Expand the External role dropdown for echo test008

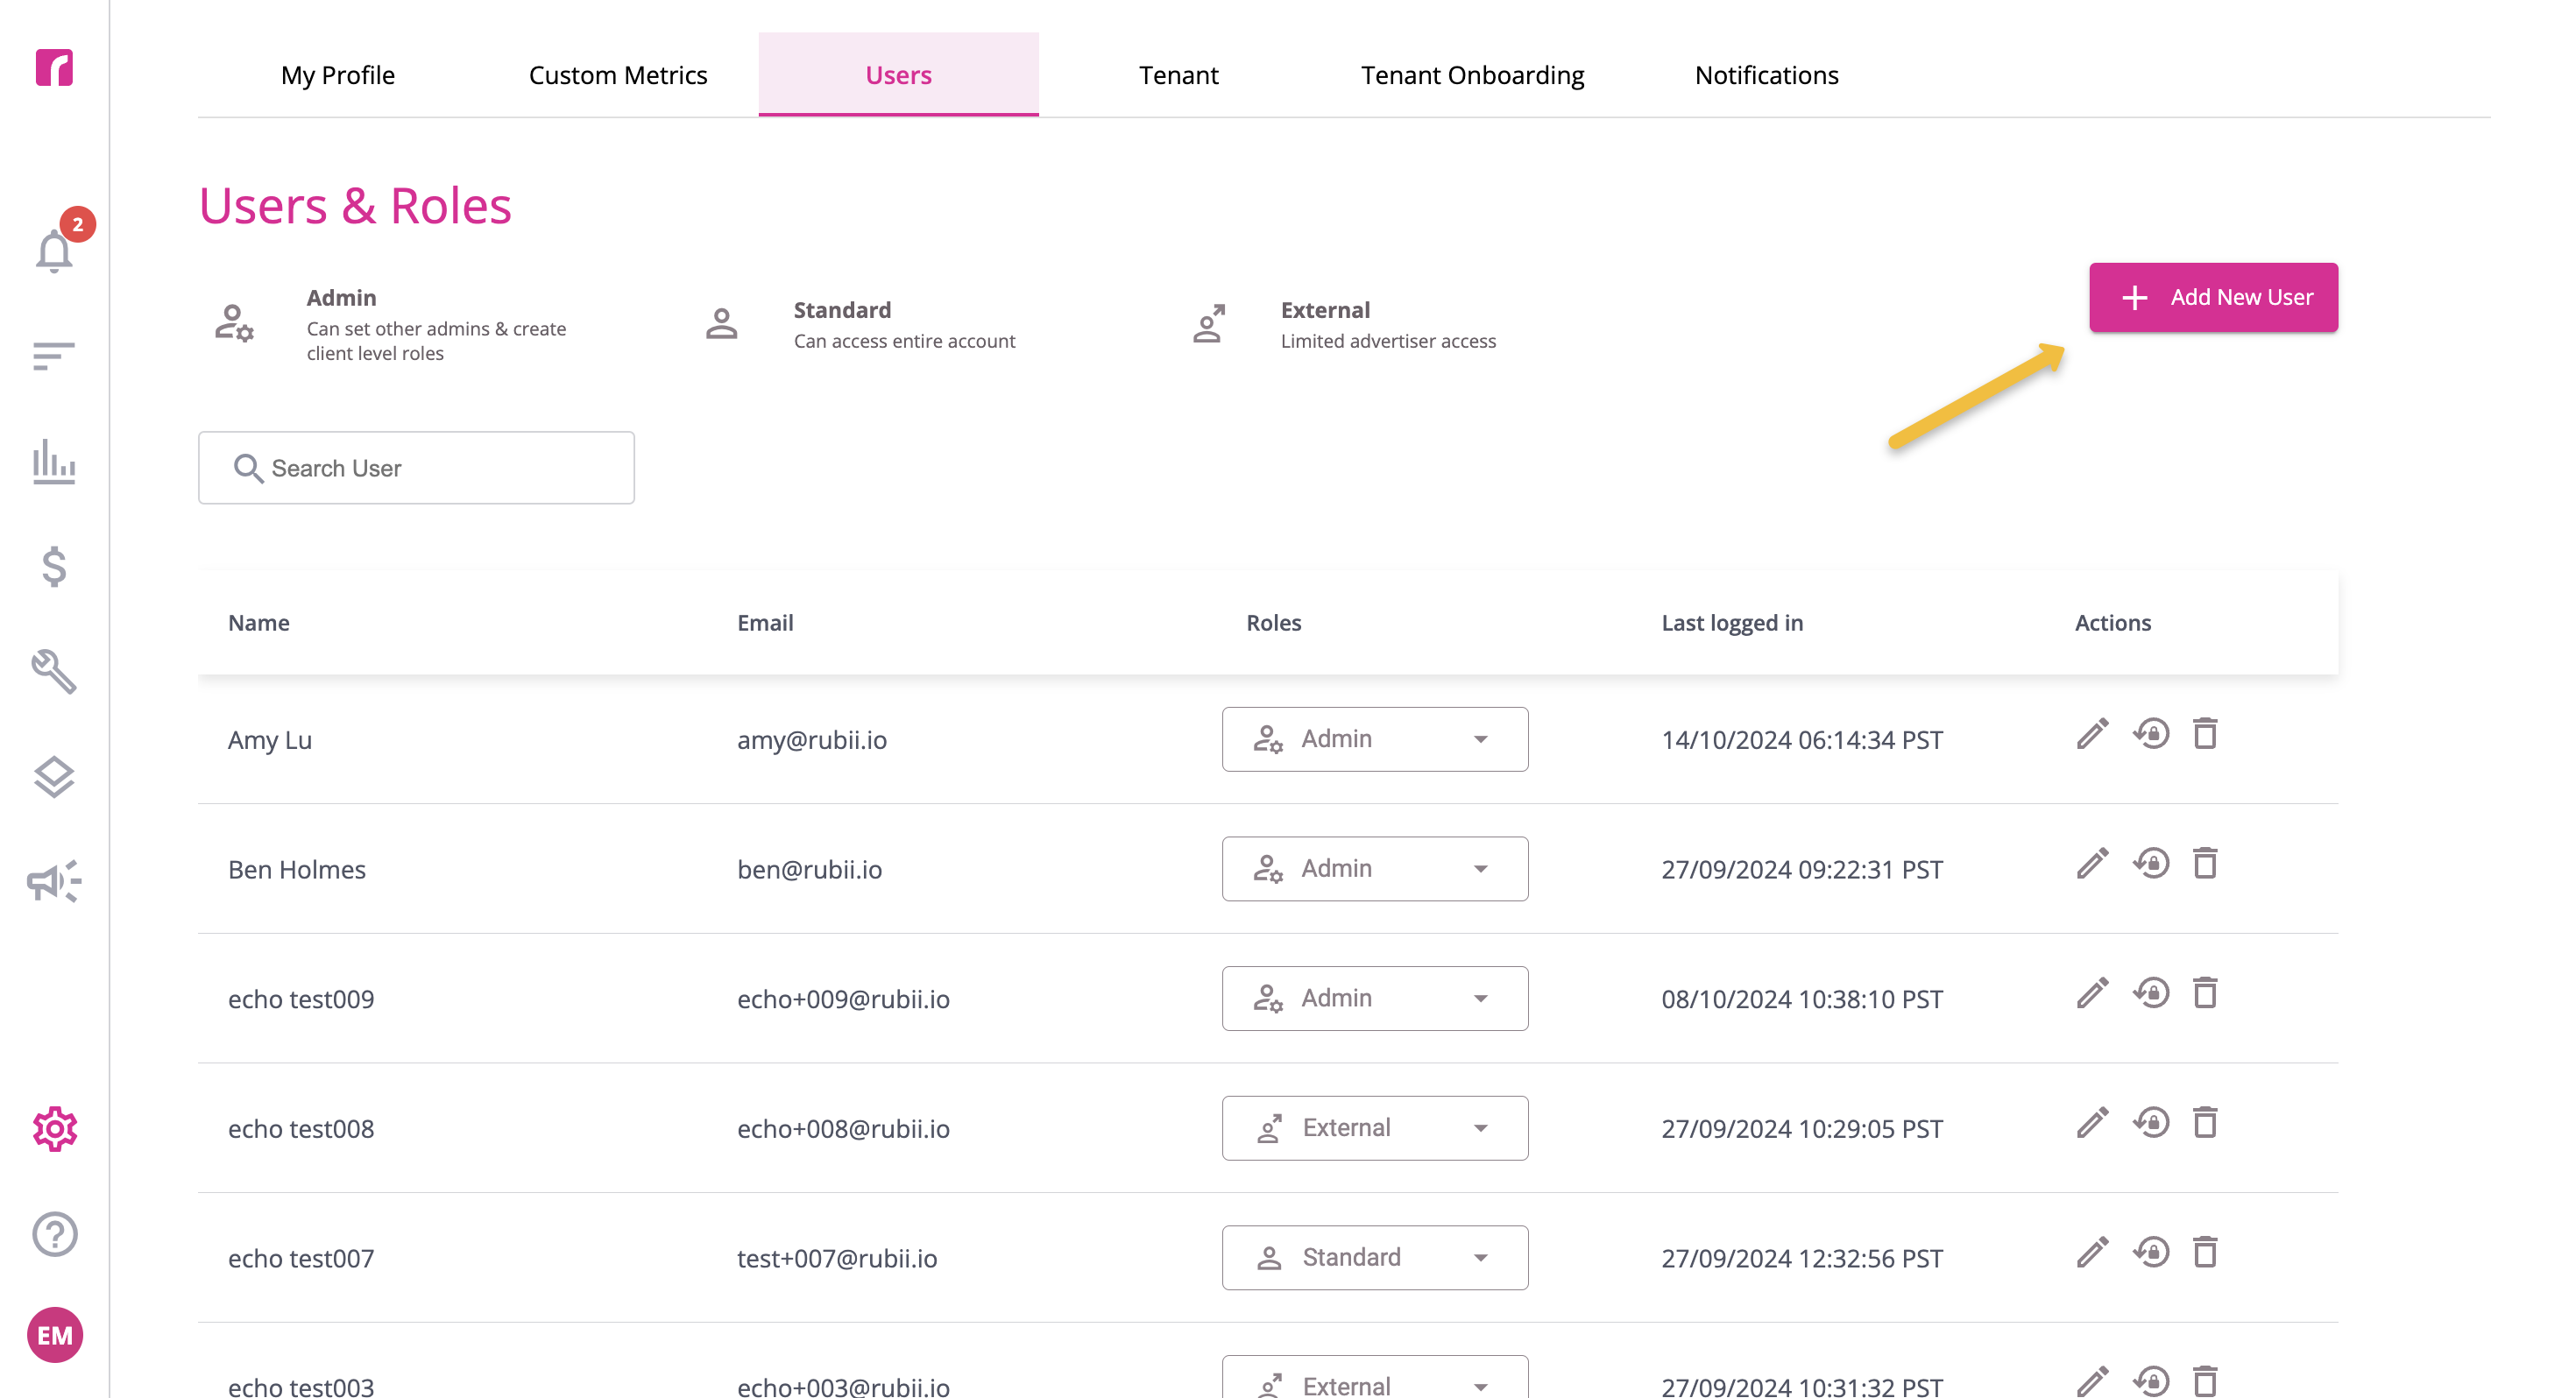1375,1128
